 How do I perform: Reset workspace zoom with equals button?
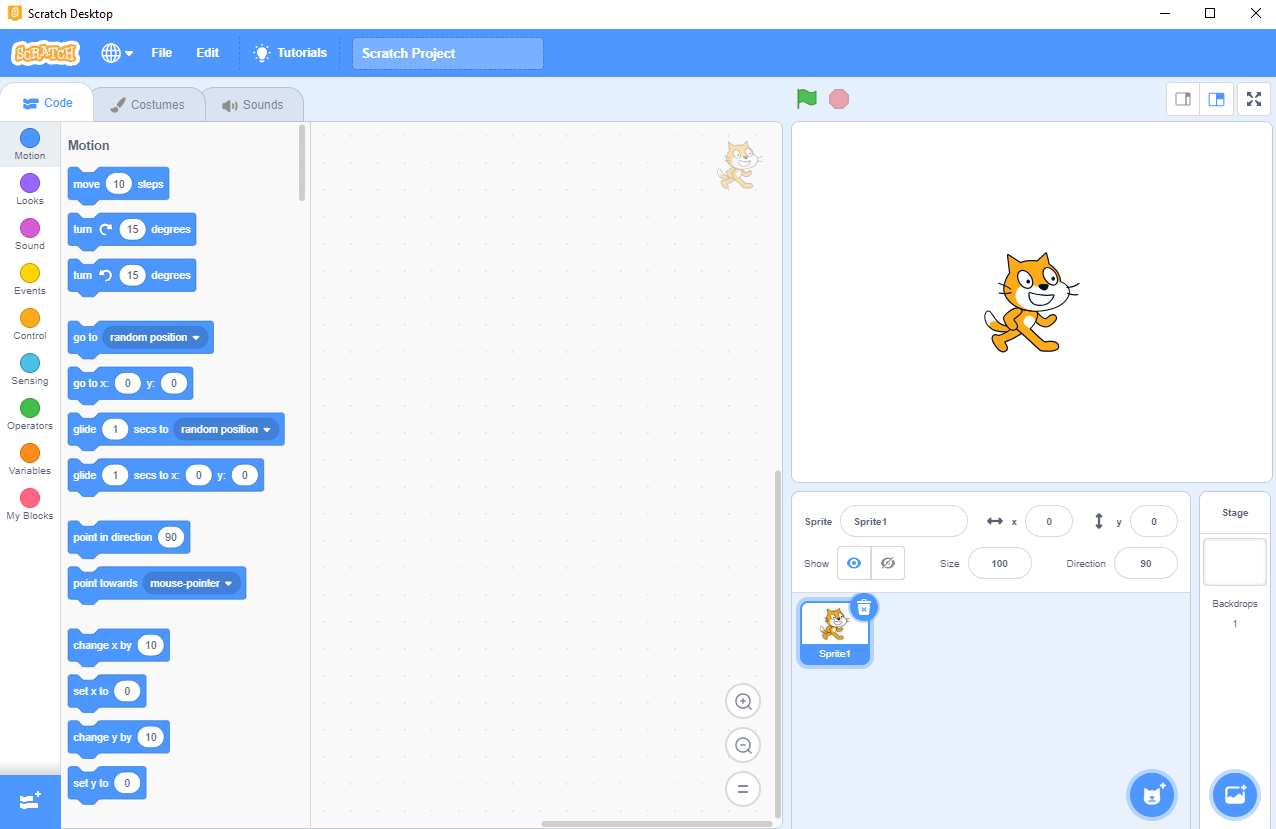point(743,788)
